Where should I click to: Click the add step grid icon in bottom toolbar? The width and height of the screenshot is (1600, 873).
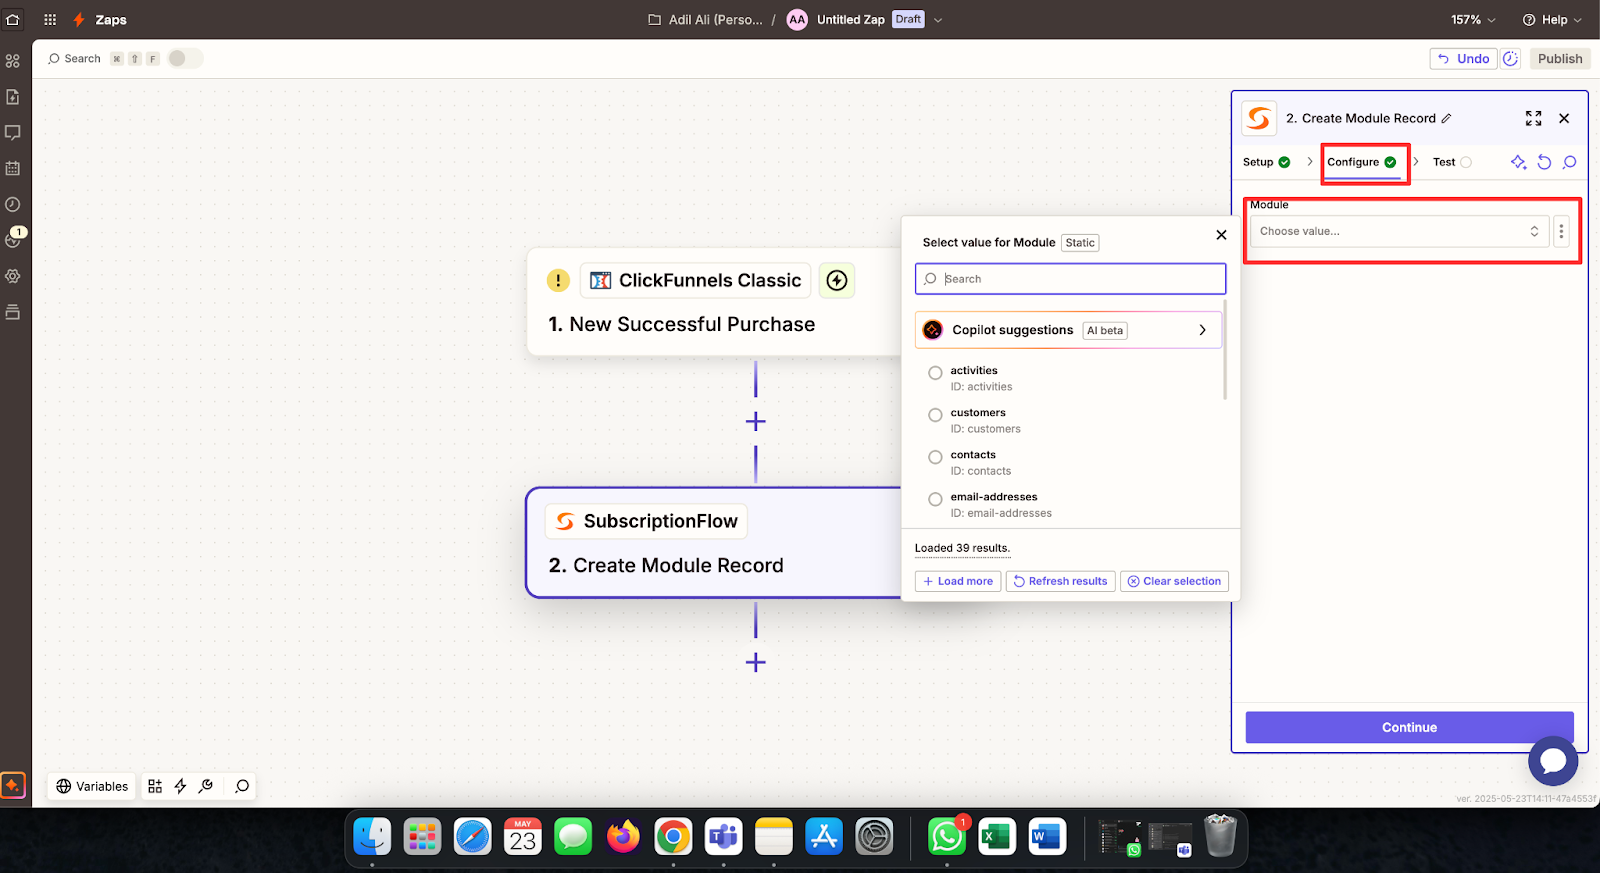click(x=155, y=786)
